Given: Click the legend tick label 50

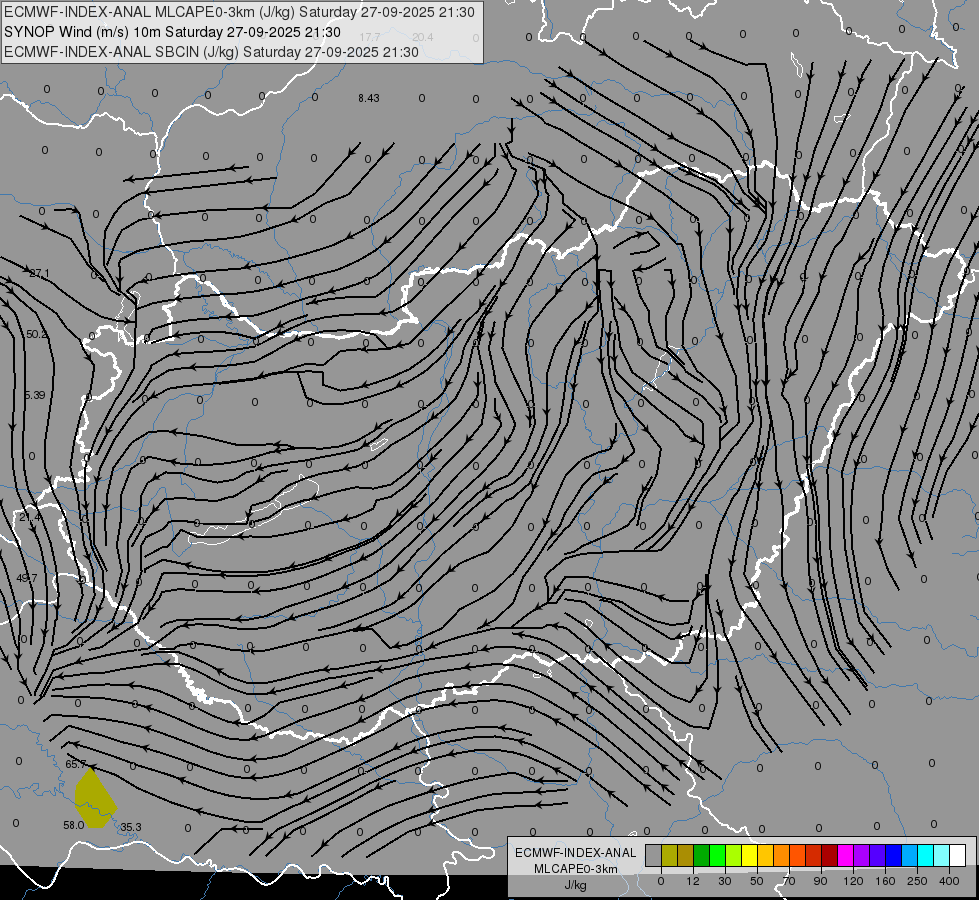Looking at the screenshot, I should point(757,882).
